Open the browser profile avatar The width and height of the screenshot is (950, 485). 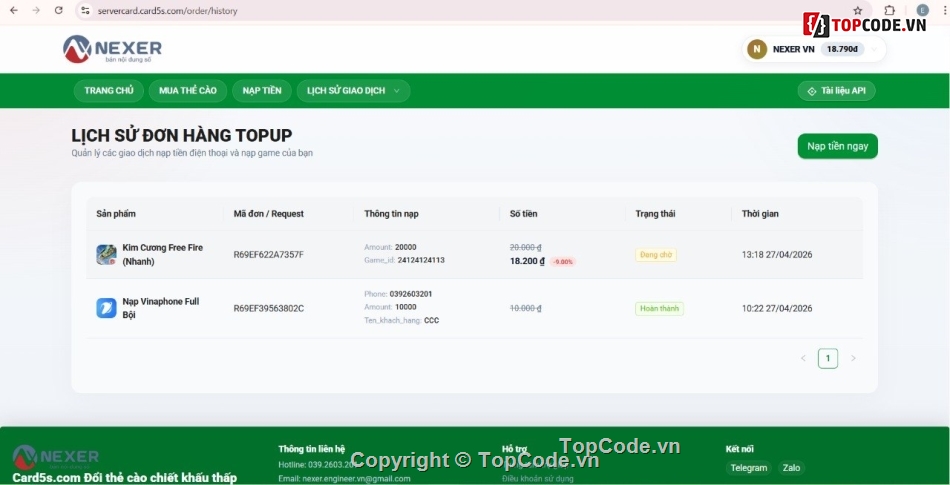coord(922,10)
